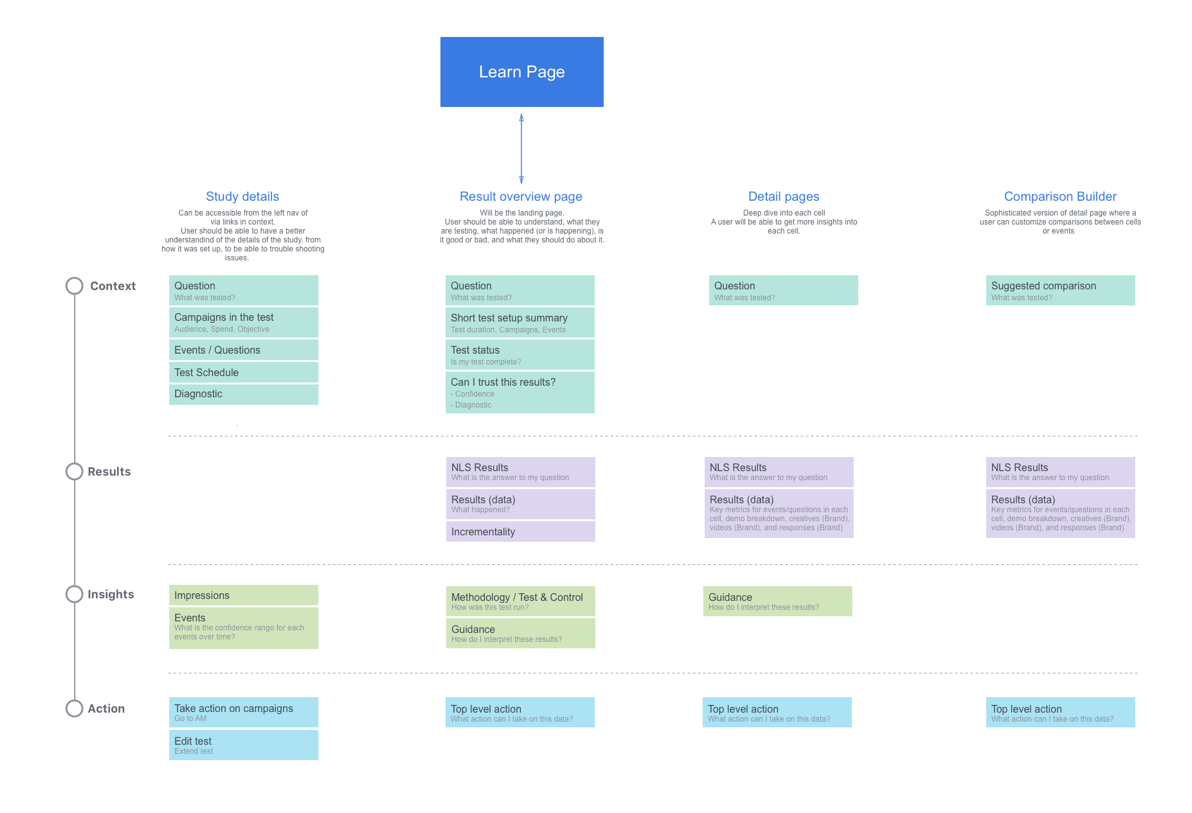Select the Can I trust this results card
Image resolution: width=1192 pixels, height=813 pixels.
point(520,392)
